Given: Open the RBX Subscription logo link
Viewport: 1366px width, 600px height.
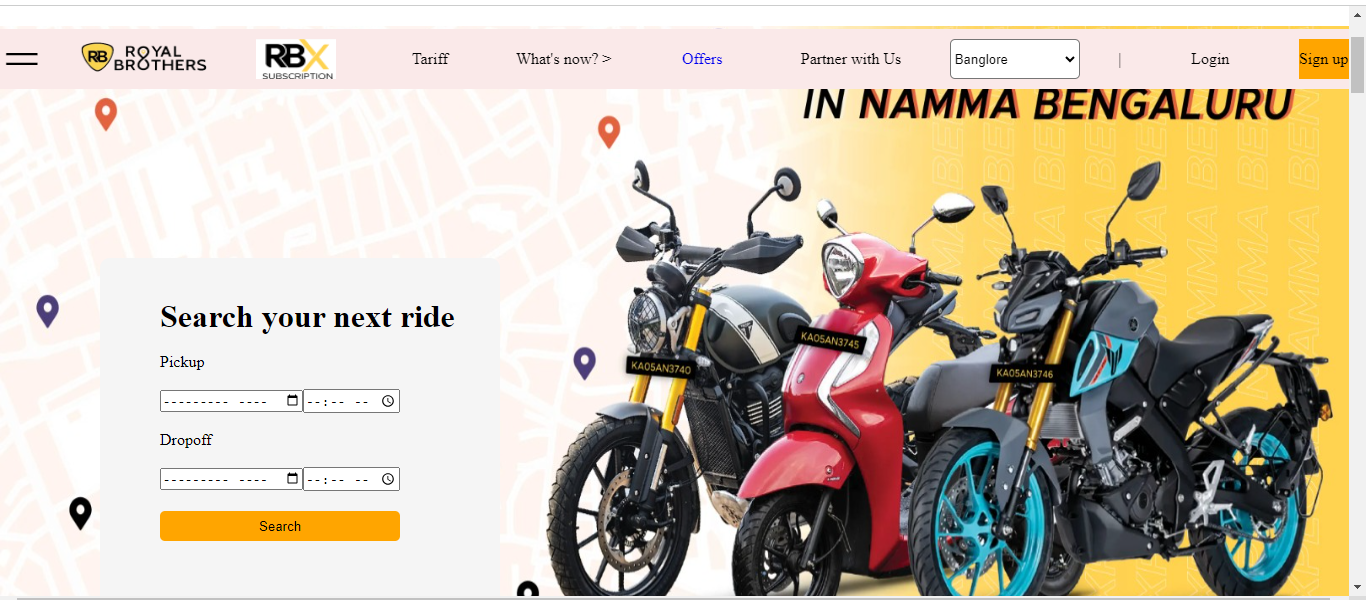Looking at the screenshot, I should click(x=296, y=60).
